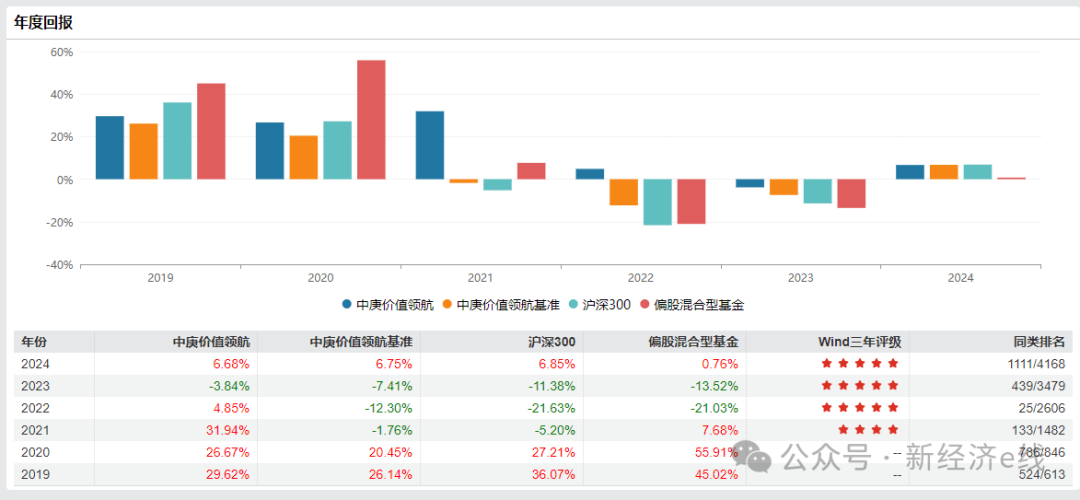
Task: Click the tallest red bar in 2020
Action: [x=371, y=120]
